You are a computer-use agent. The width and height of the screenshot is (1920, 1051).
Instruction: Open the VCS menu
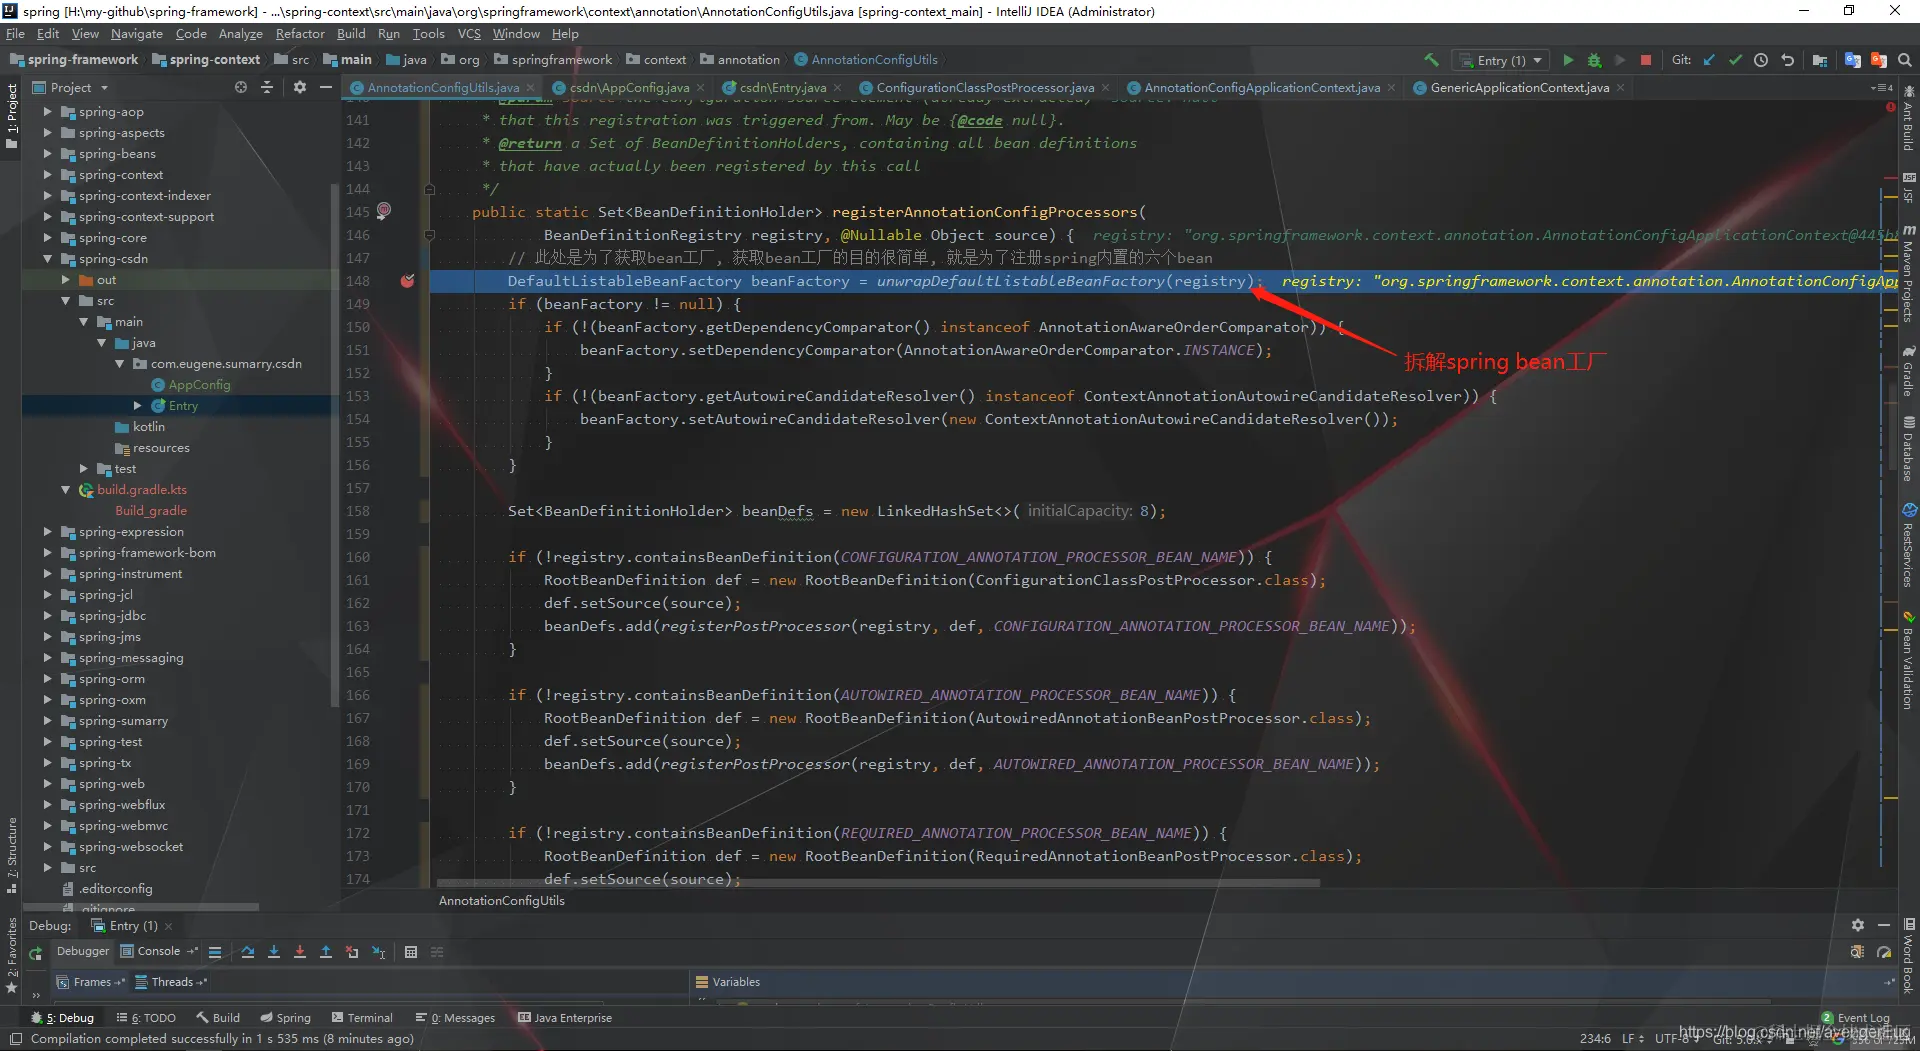pos(469,34)
